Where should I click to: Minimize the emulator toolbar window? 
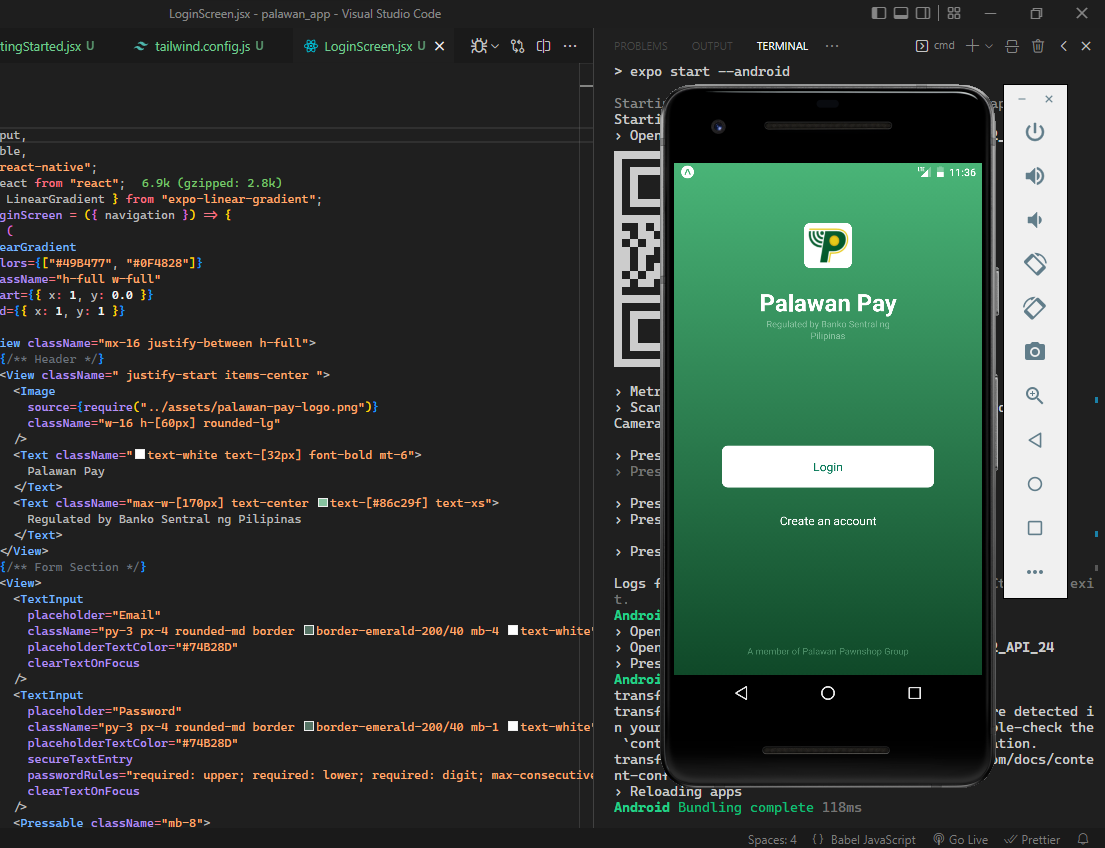point(1022,99)
